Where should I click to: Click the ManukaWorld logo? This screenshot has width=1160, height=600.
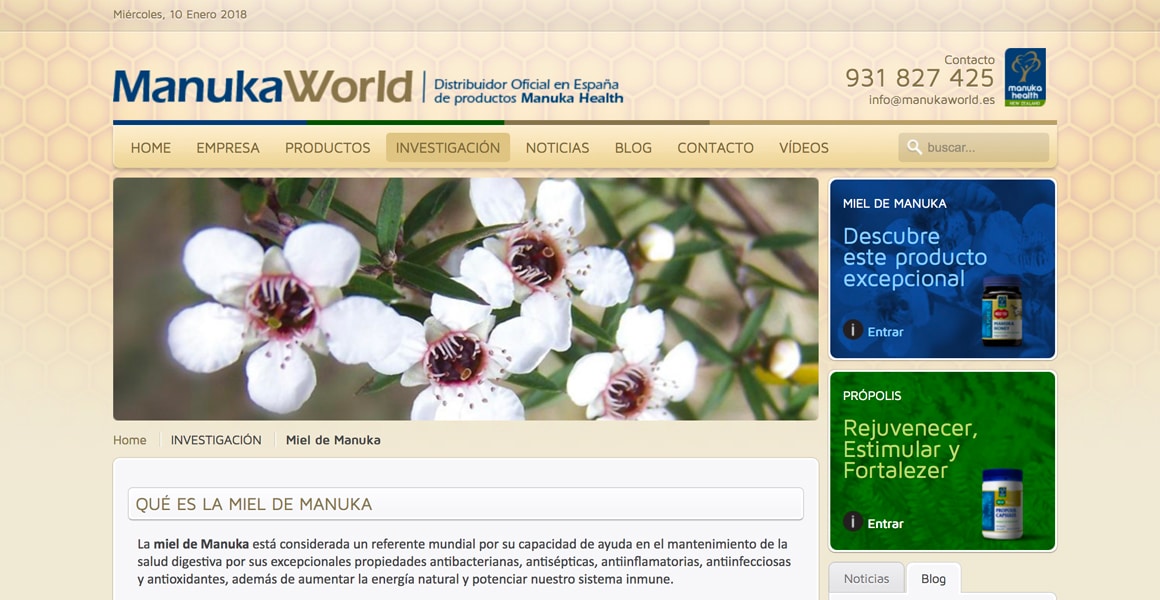pos(262,87)
